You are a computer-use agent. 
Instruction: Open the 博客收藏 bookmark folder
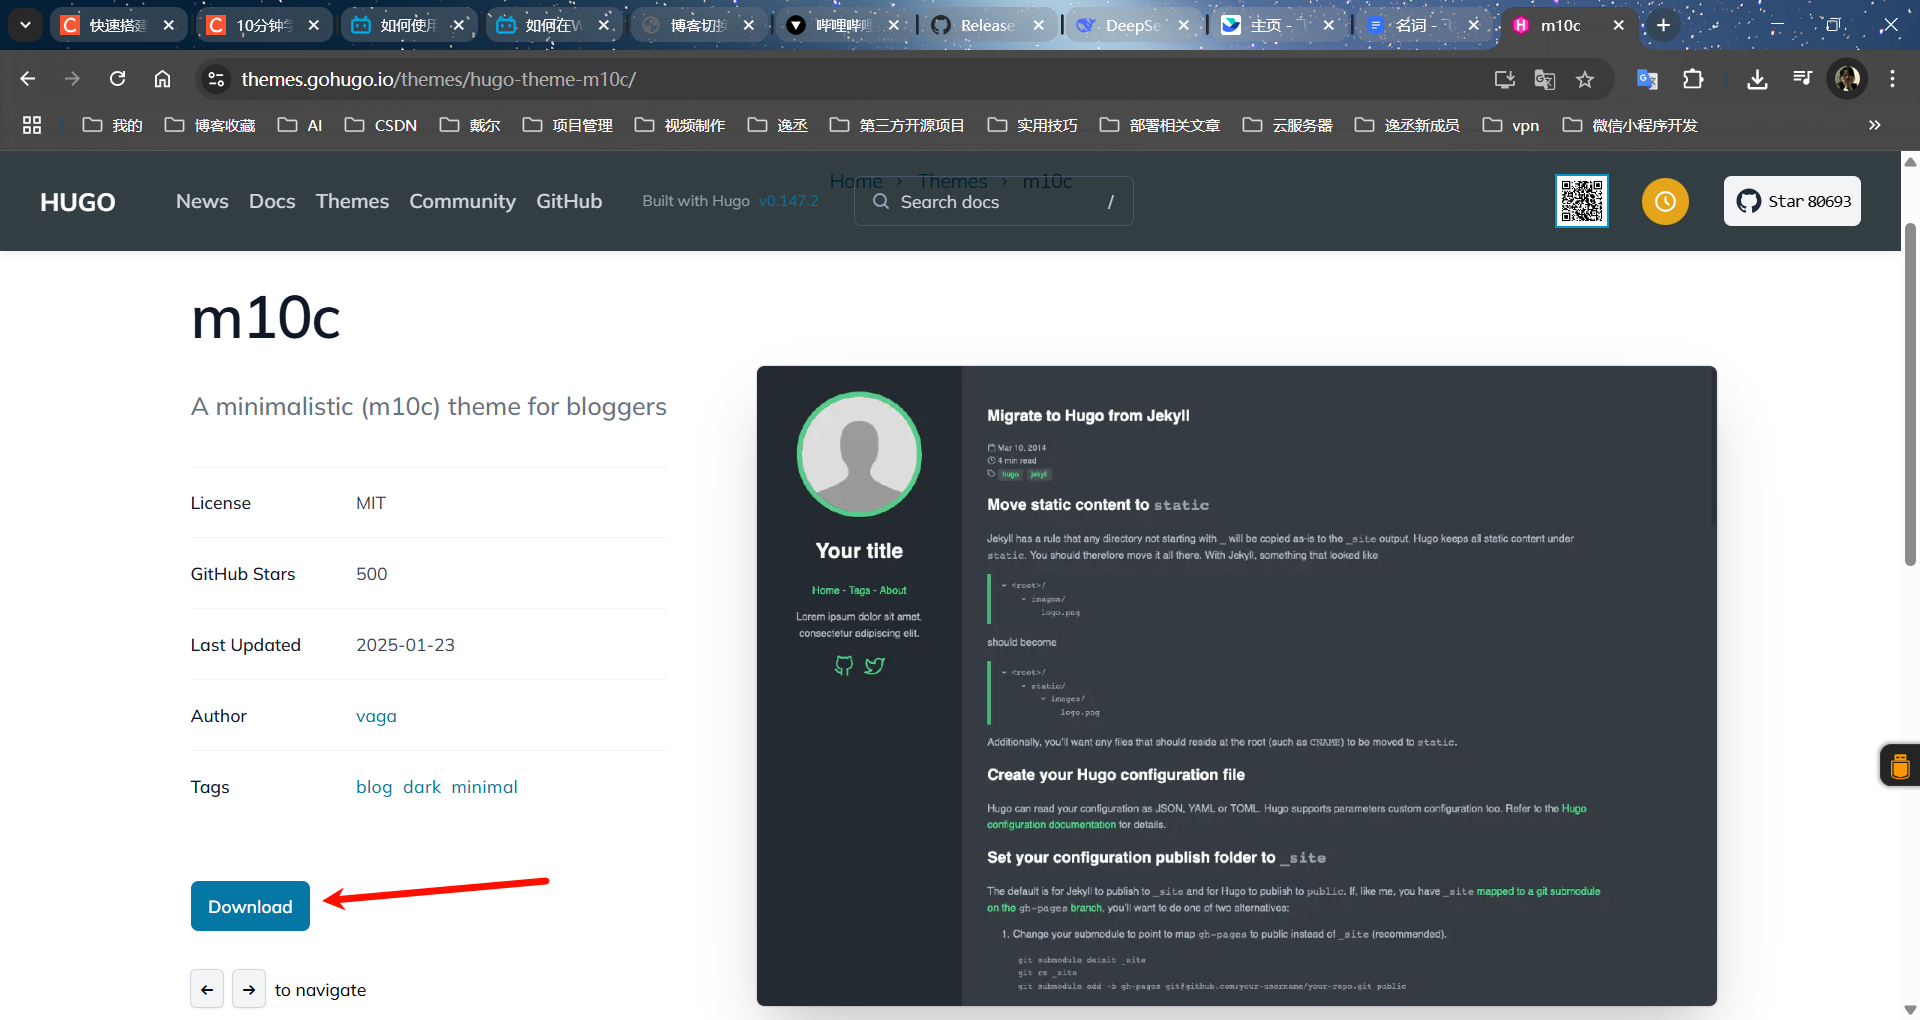click(x=210, y=125)
